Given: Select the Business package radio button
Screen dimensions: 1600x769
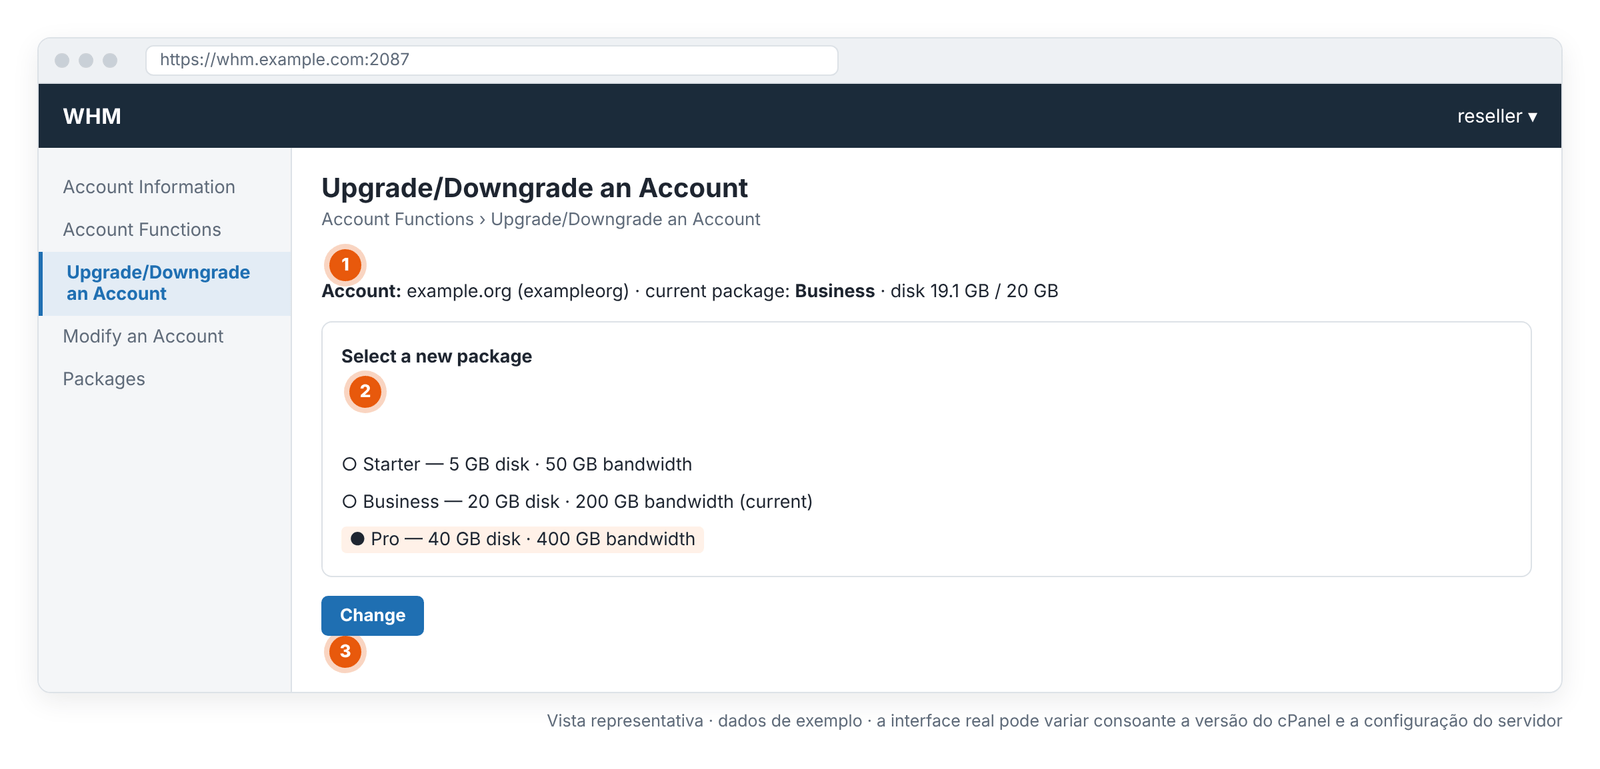Looking at the screenshot, I should 349,501.
